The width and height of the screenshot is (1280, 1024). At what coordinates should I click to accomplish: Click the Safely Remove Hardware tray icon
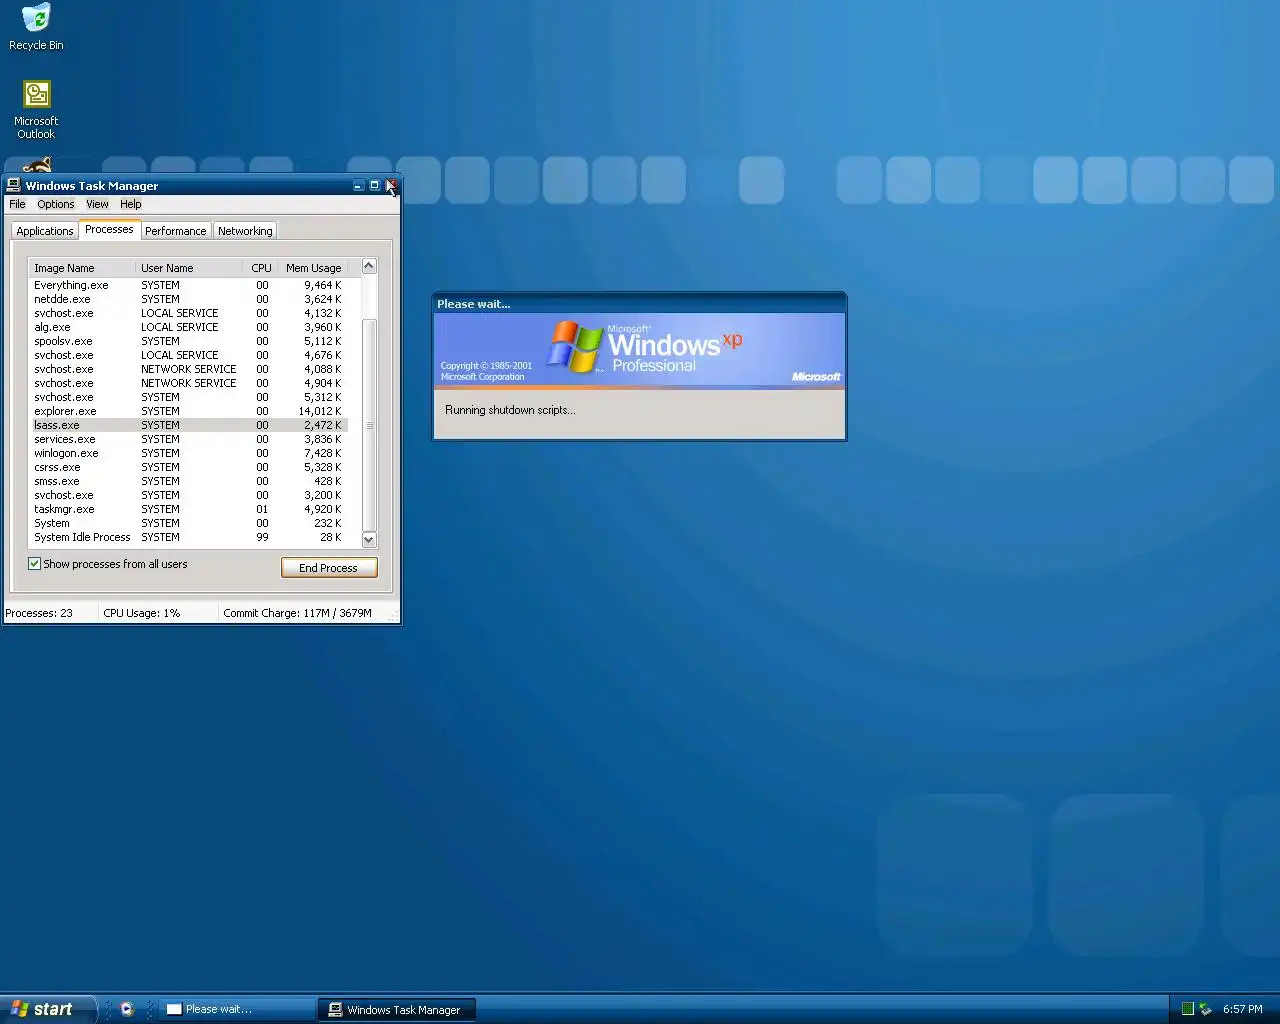(1205, 1009)
